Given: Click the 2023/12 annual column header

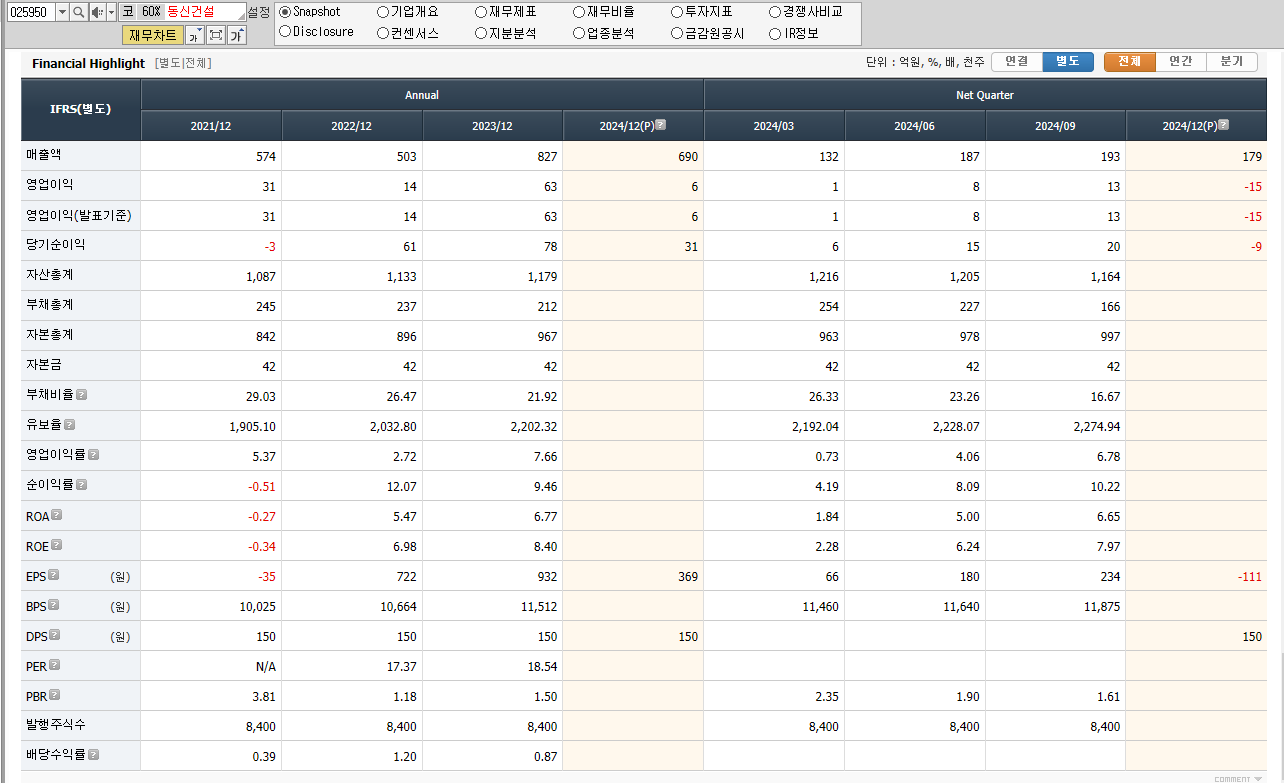Looking at the screenshot, I should (x=493, y=126).
